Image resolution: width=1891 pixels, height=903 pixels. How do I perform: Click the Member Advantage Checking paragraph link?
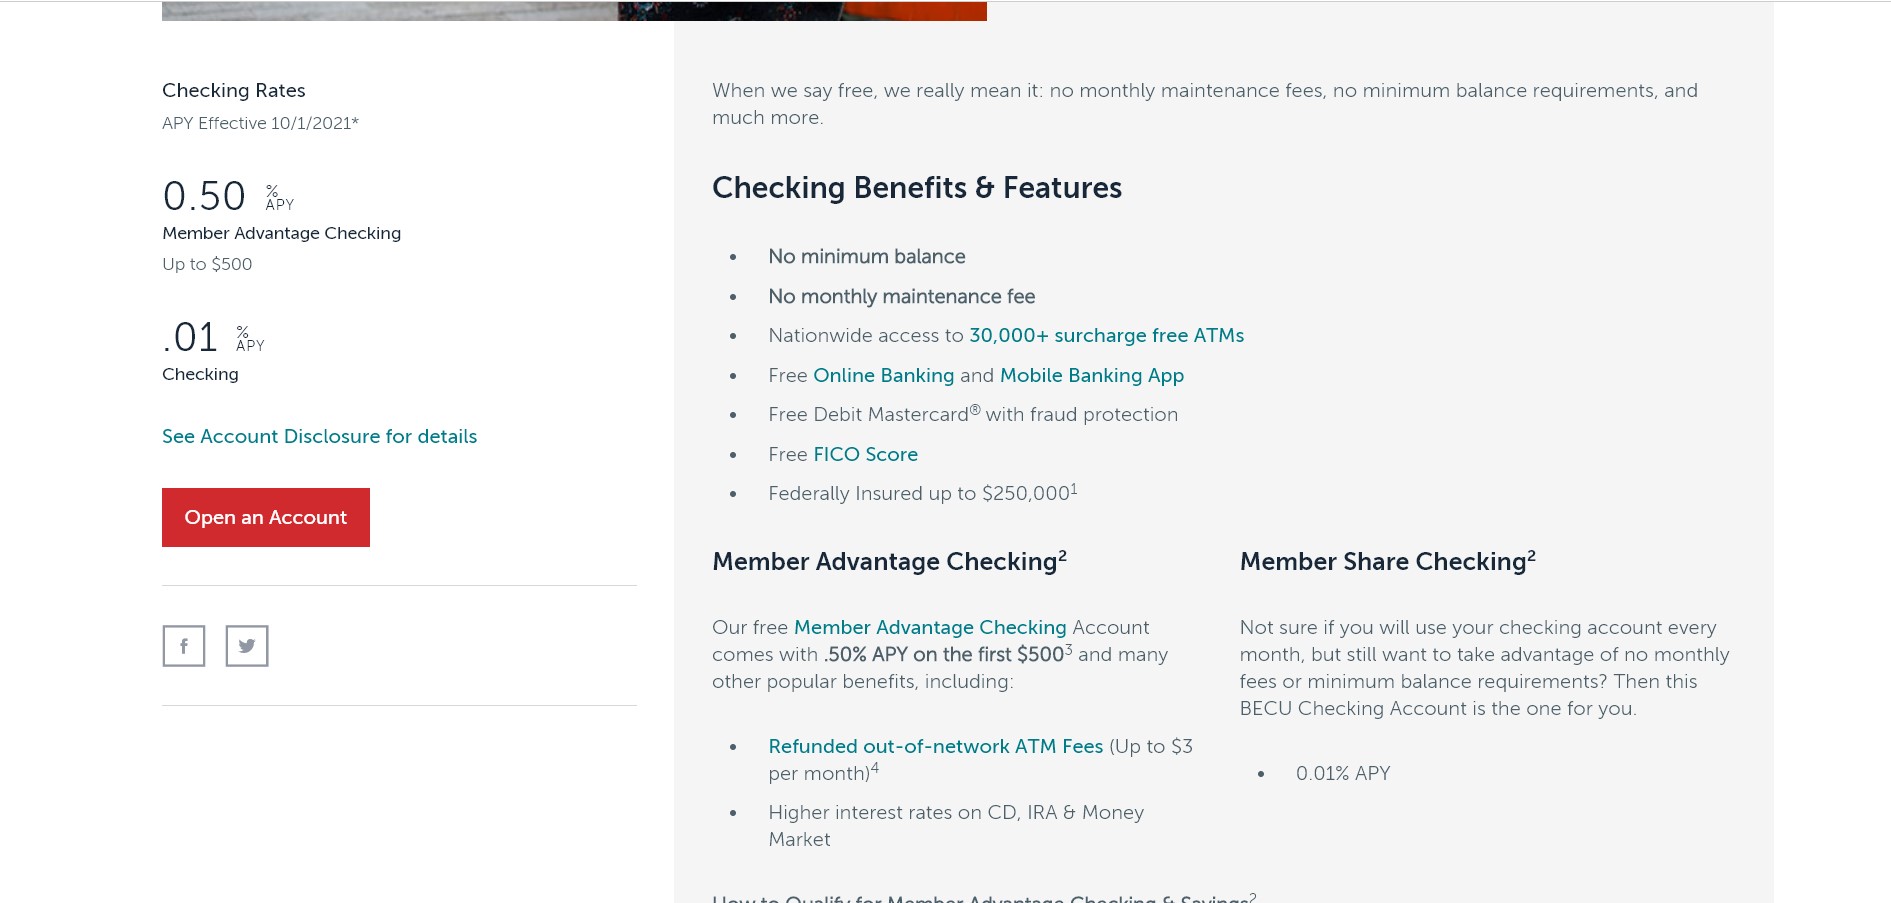(x=930, y=627)
